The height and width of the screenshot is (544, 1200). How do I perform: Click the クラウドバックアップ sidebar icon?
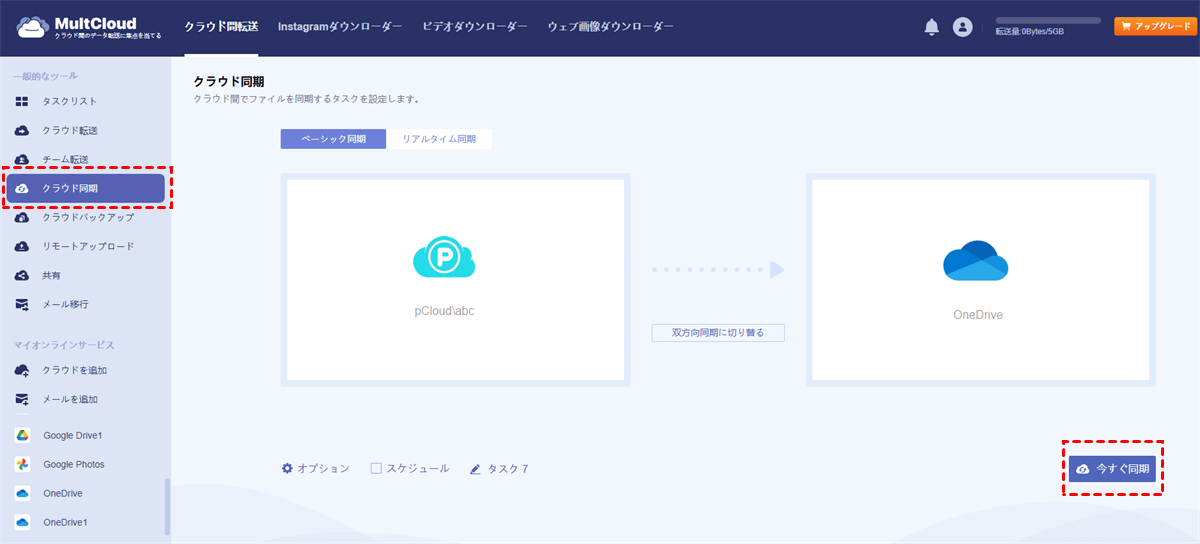pos(22,217)
